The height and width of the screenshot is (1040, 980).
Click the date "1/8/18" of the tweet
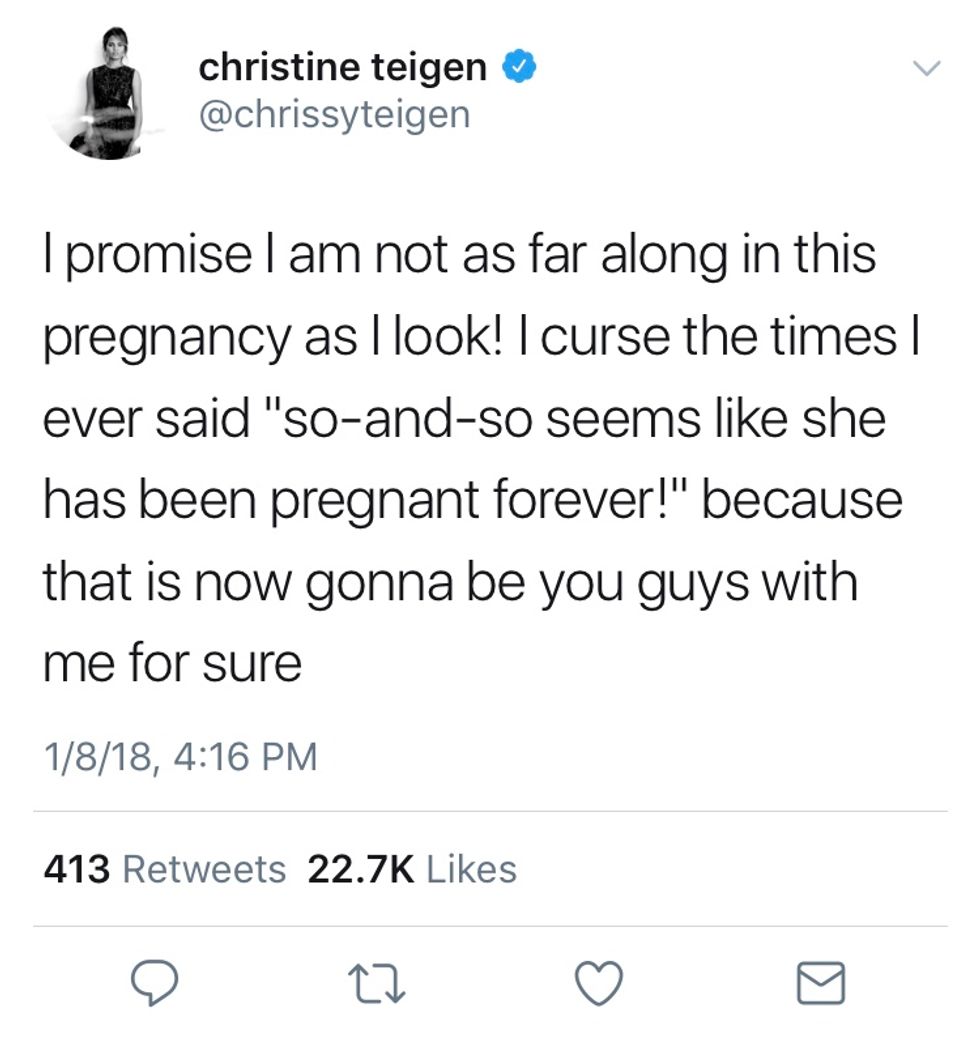pyautogui.click(x=97, y=756)
